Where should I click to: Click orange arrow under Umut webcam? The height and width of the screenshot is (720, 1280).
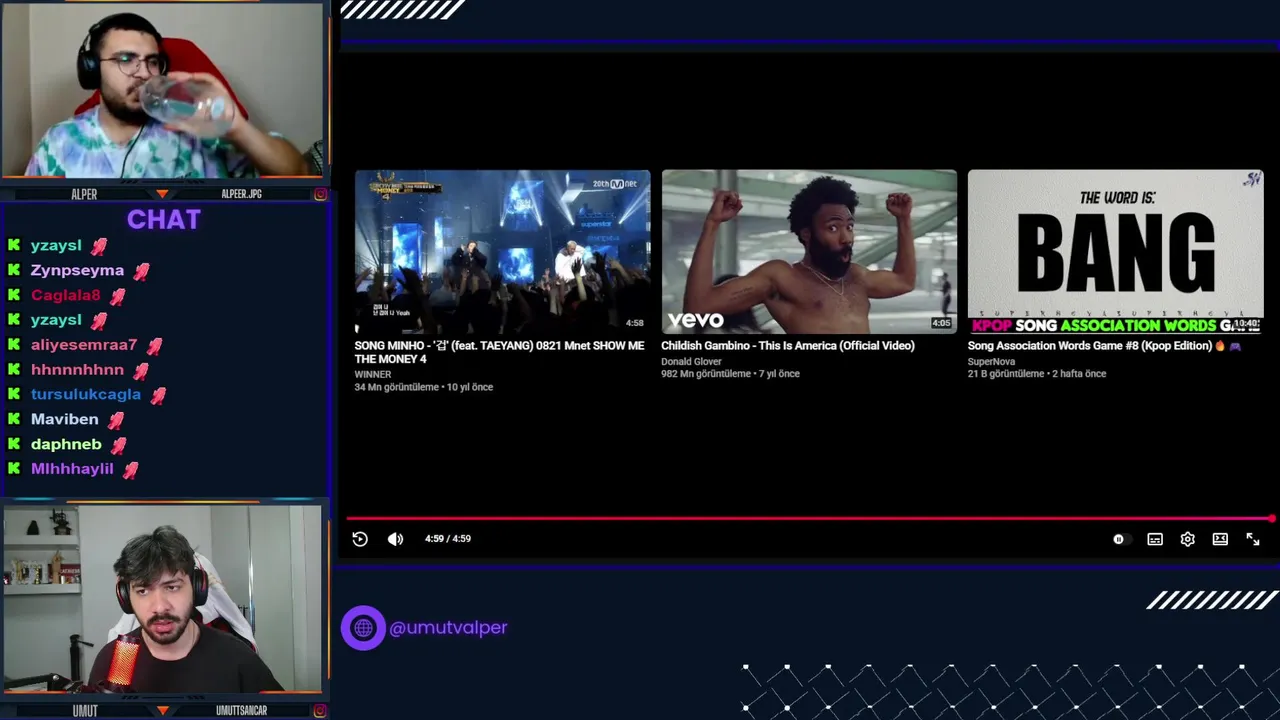click(163, 711)
